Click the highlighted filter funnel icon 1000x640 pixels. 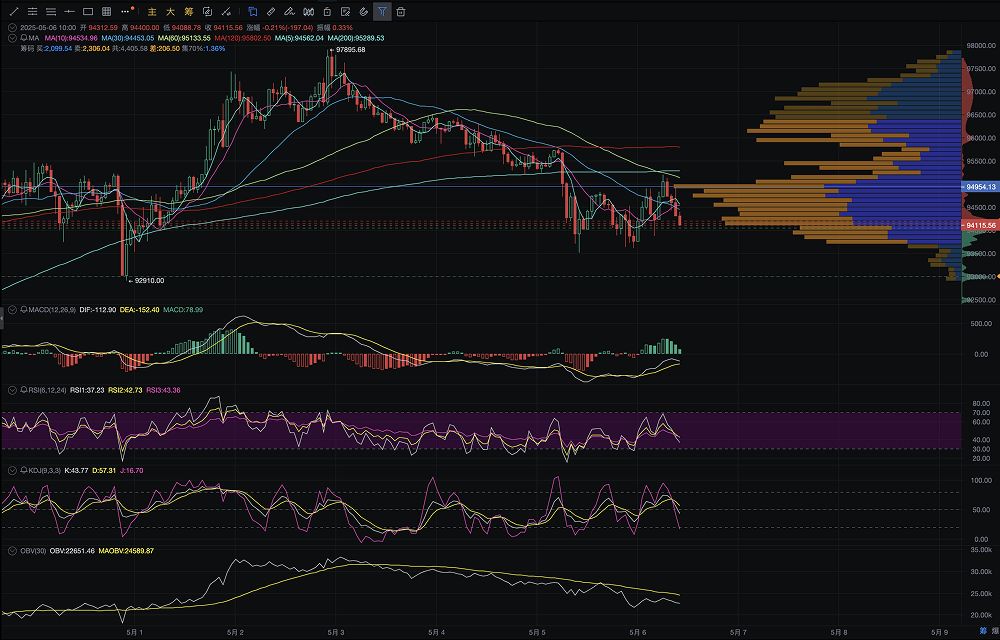coord(382,12)
